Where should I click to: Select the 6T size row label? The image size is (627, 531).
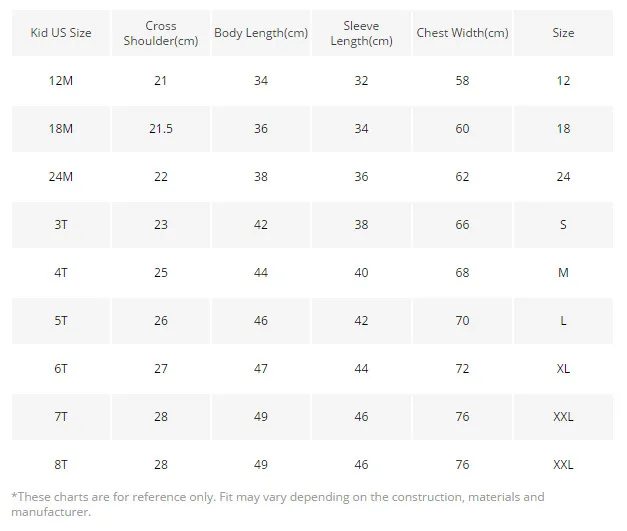(x=61, y=369)
